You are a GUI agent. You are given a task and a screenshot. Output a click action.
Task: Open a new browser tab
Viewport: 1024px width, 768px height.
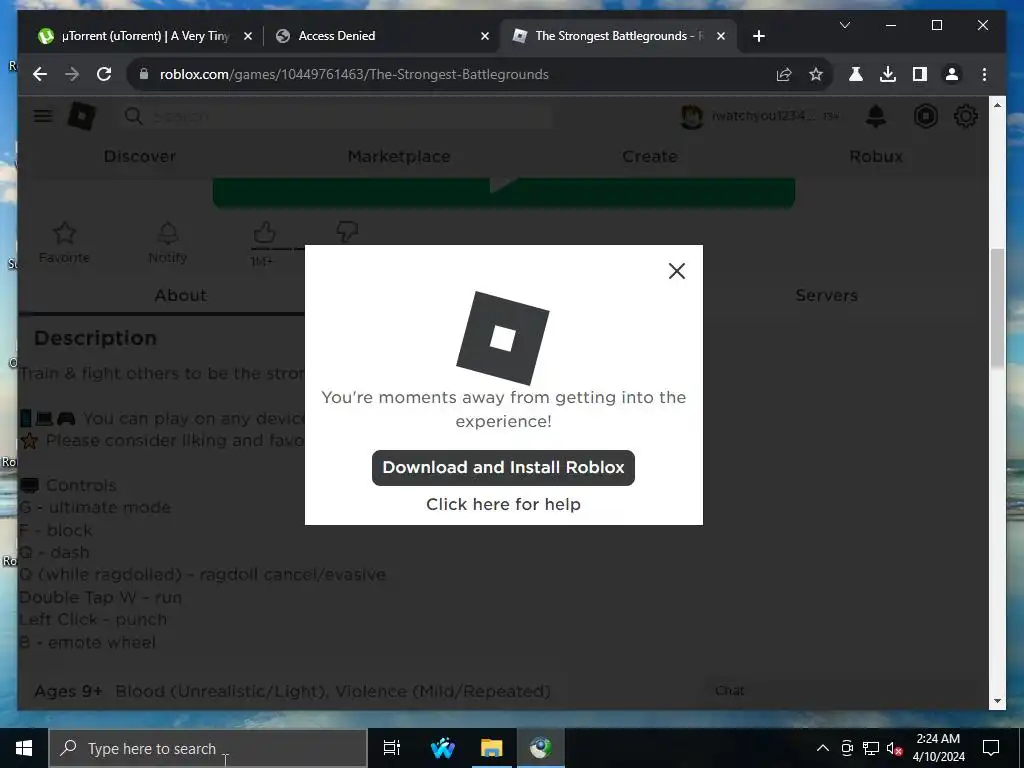tap(758, 37)
